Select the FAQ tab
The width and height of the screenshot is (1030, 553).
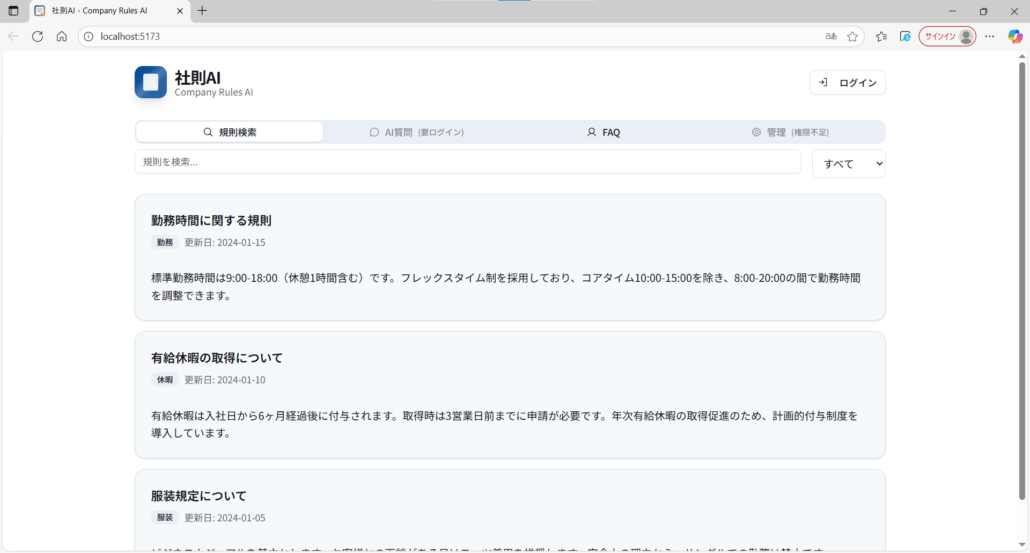pos(603,132)
